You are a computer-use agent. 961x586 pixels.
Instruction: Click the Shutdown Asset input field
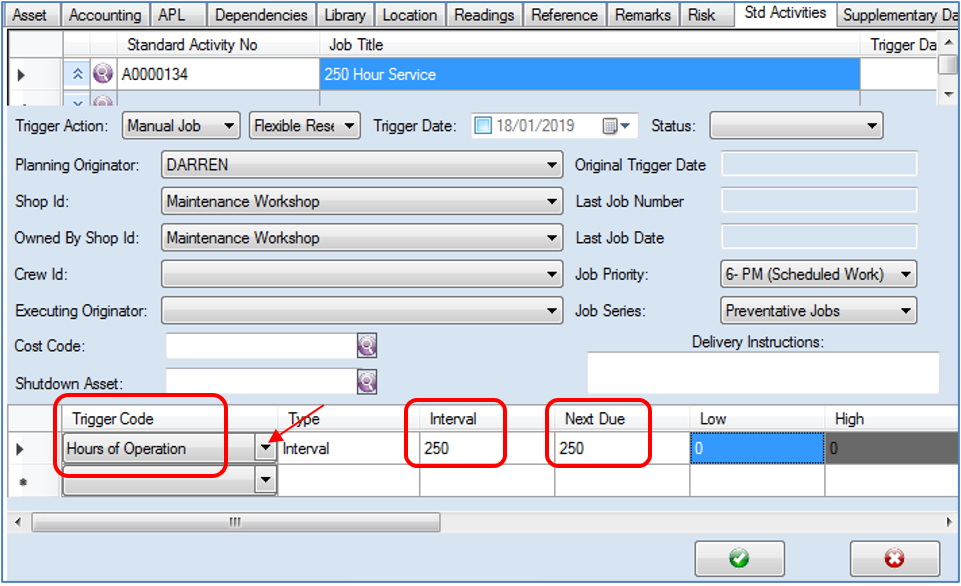[x=261, y=382]
